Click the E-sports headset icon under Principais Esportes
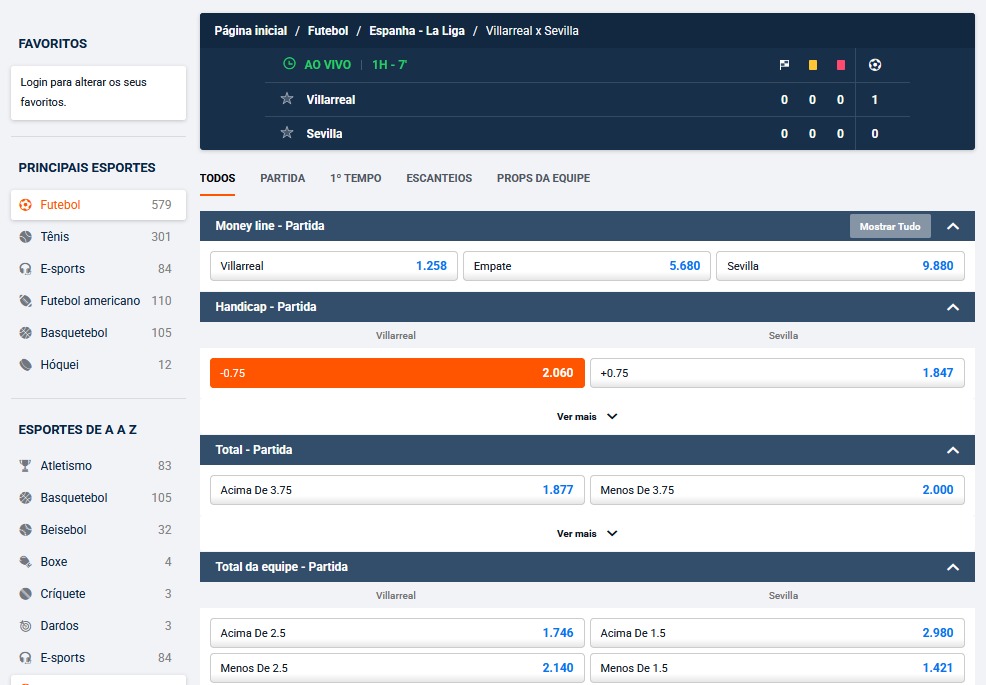 (26, 269)
